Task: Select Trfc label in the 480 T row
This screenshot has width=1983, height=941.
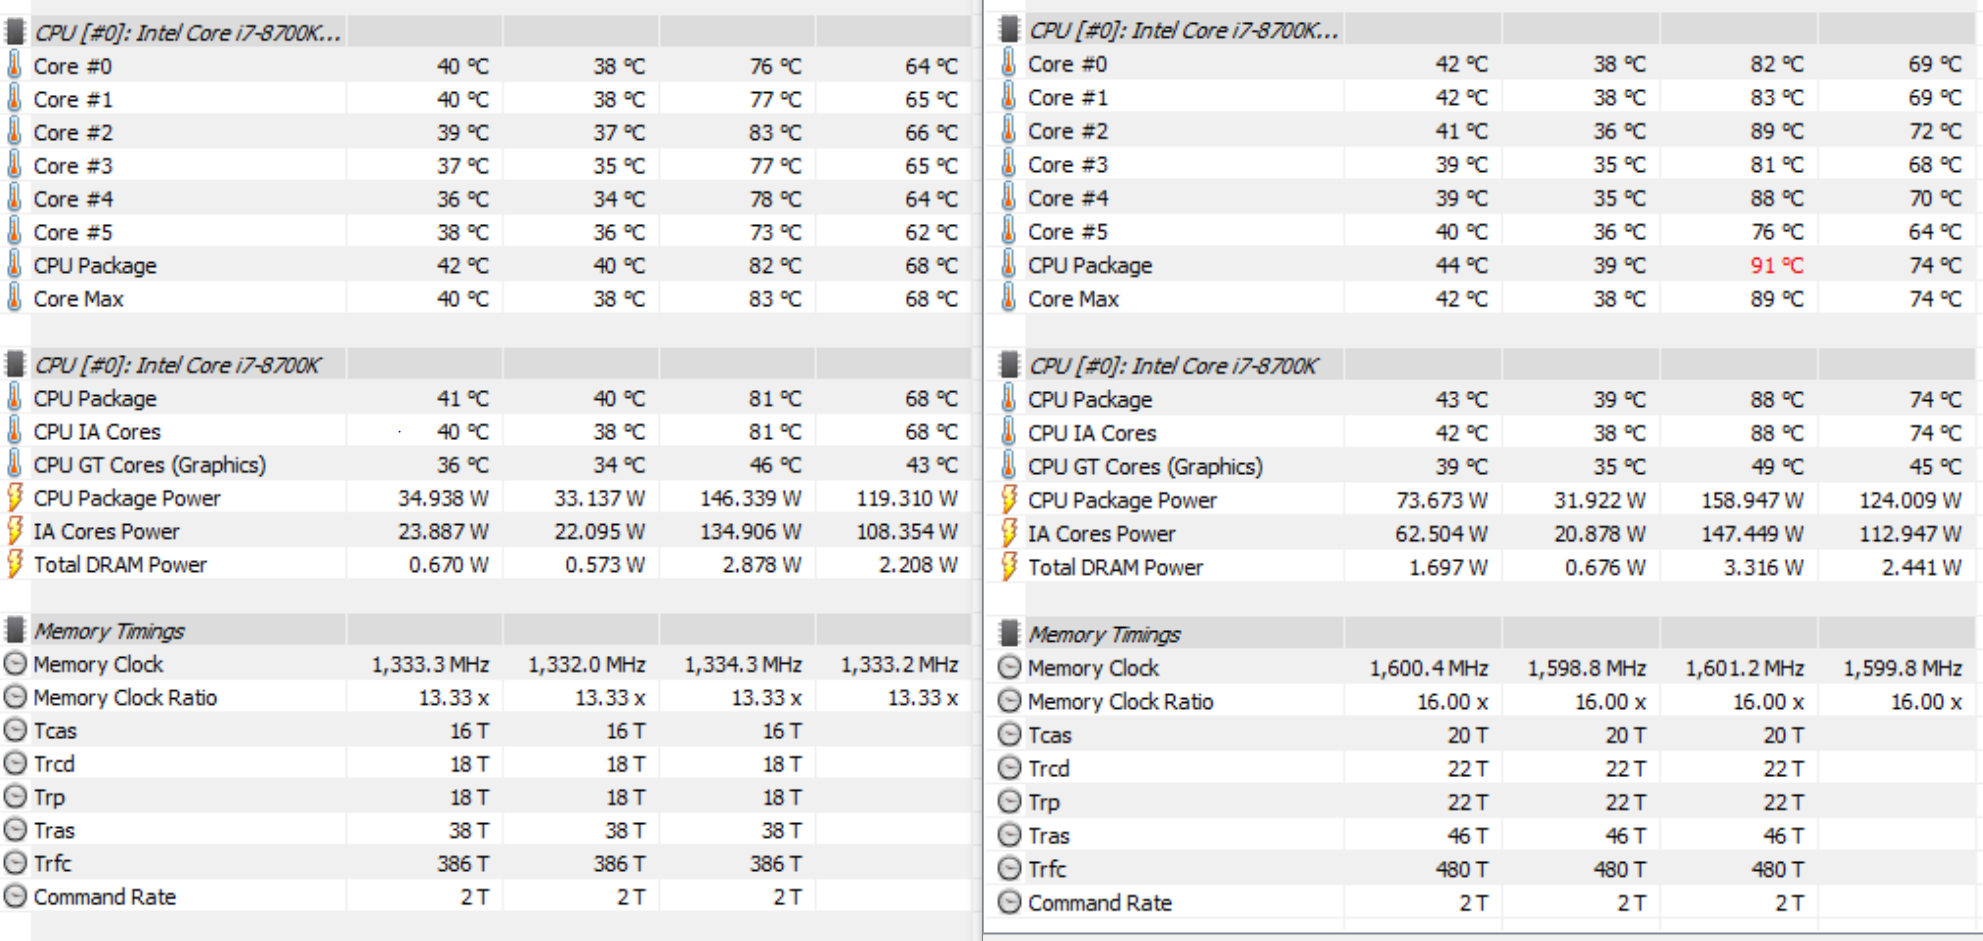Action: 1047,869
